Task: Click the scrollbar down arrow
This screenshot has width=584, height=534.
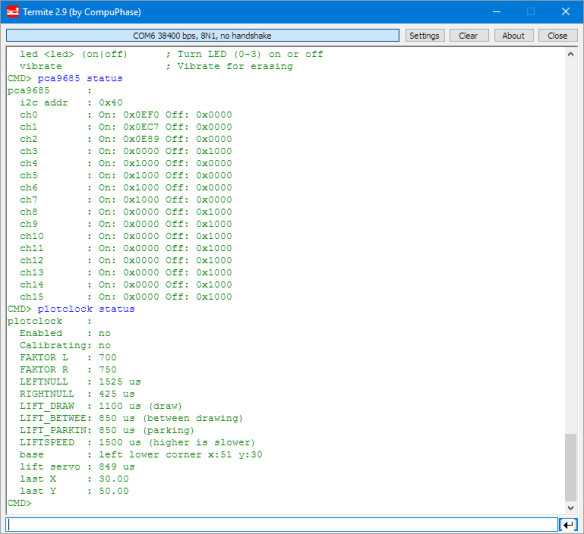Action: pyautogui.click(x=571, y=508)
